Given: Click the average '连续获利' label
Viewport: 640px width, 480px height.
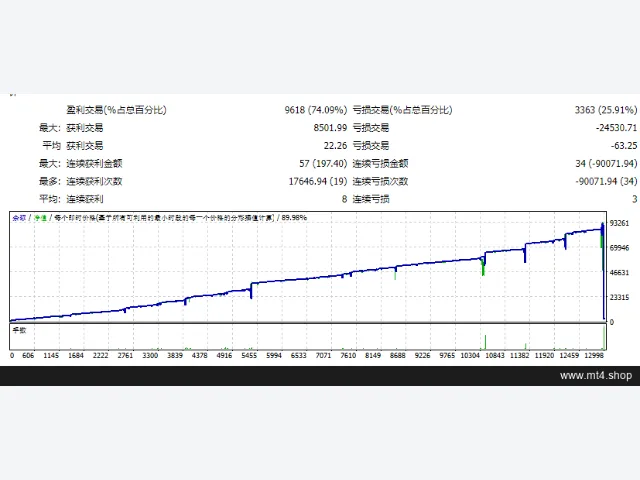Looking at the screenshot, I should (x=85, y=199).
